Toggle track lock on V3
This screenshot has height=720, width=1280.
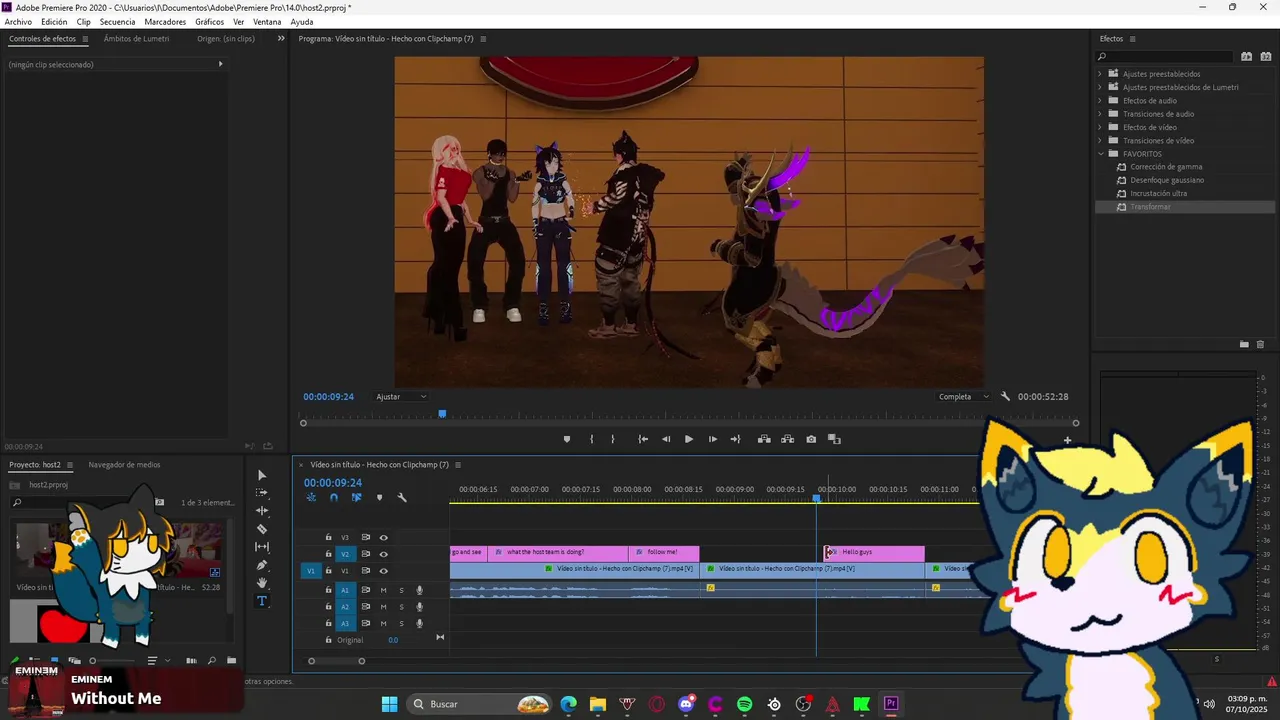pyautogui.click(x=328, y=538)
